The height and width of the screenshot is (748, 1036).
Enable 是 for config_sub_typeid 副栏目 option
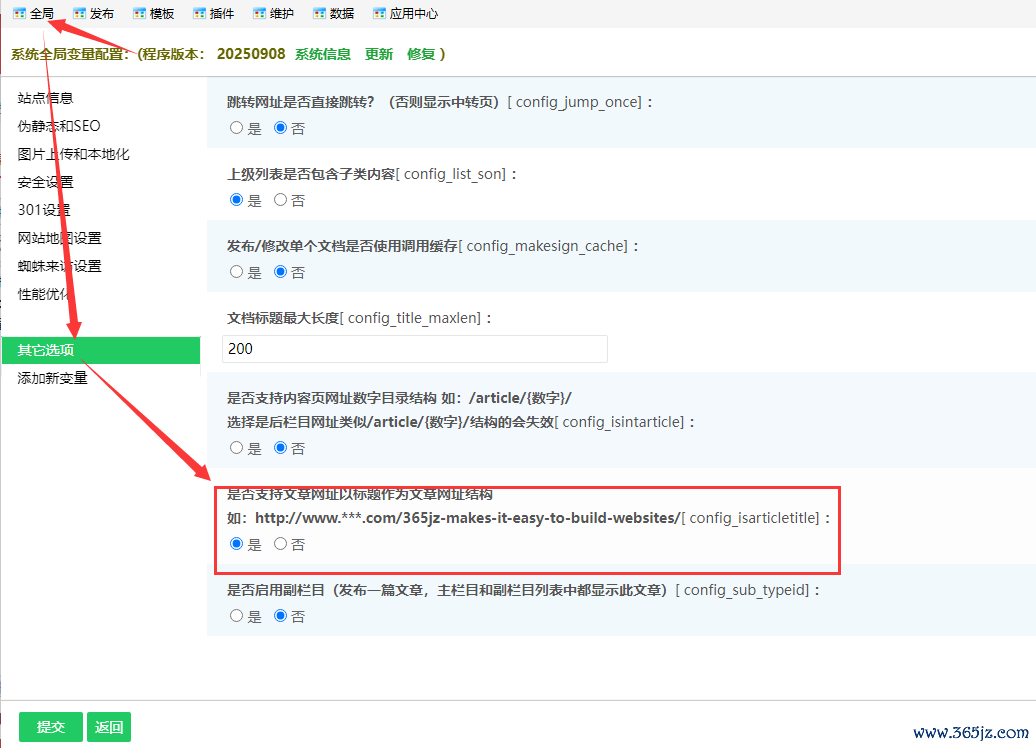pyautogui.click(x=237, y=616)
